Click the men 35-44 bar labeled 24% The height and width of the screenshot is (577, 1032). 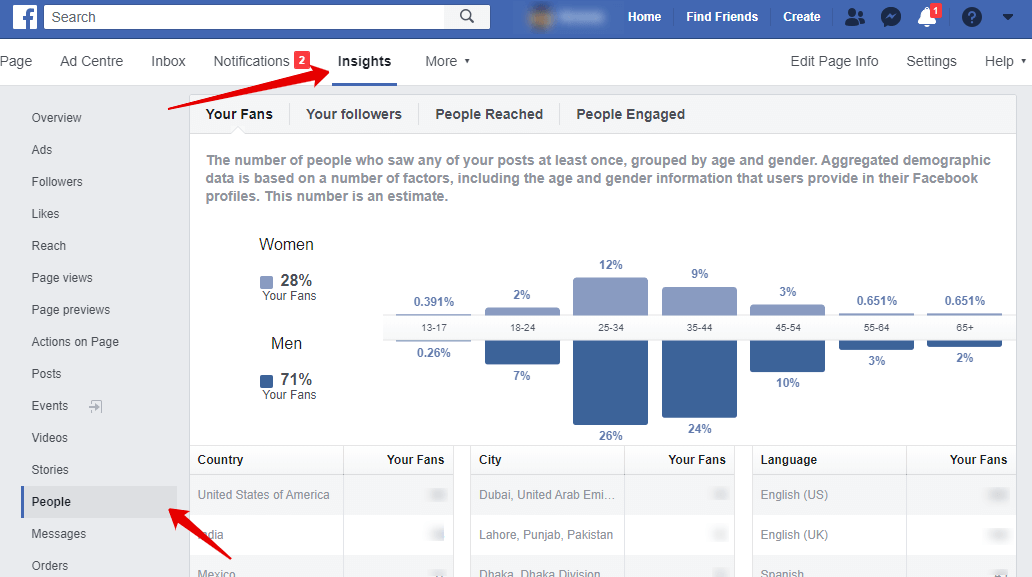click(x=699, y=379)
